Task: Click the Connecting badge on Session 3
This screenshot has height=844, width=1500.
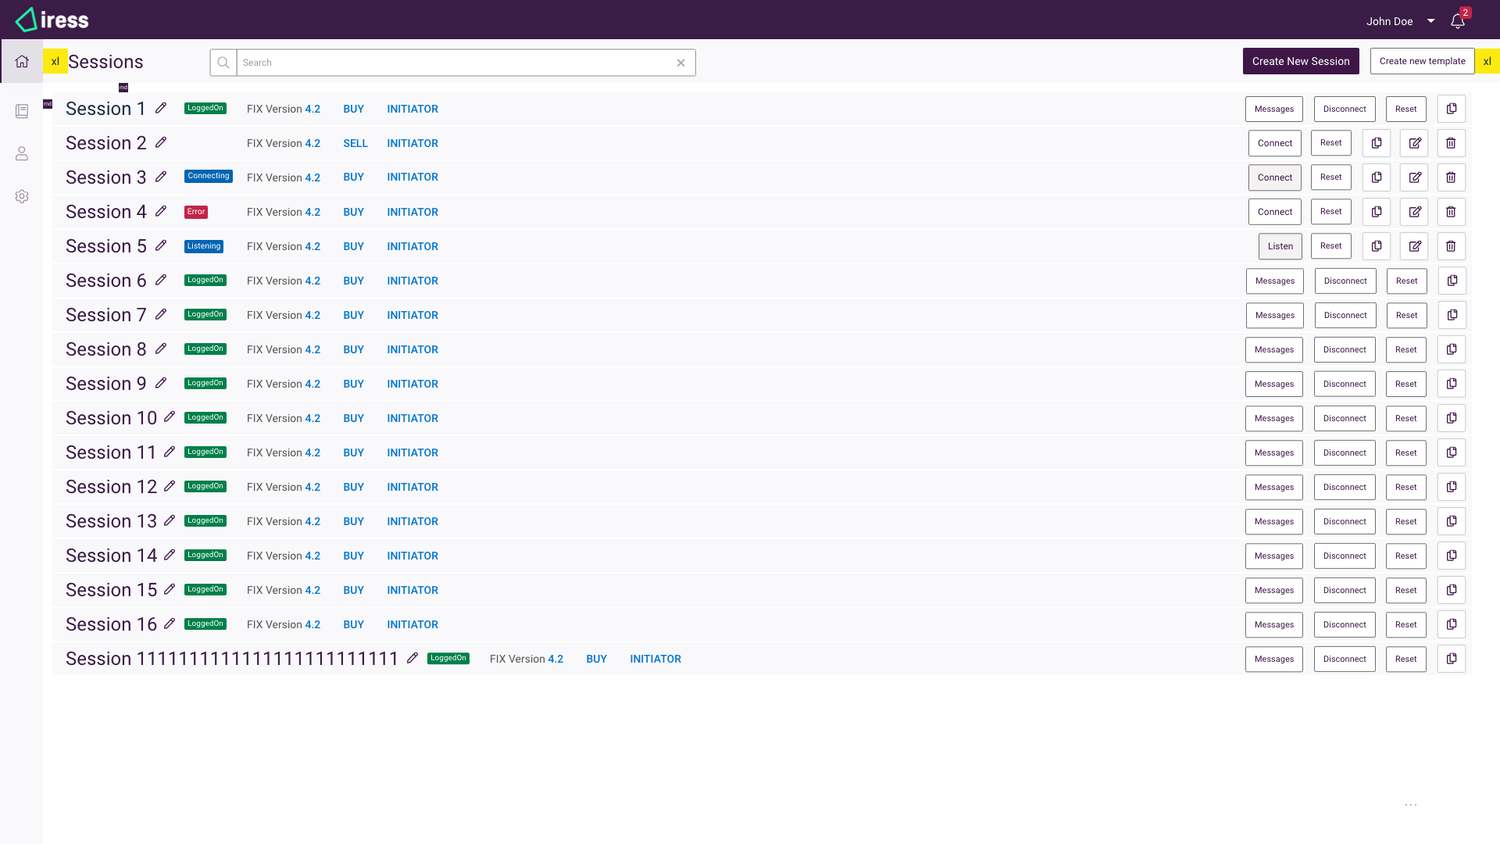Action: point(208,176)
